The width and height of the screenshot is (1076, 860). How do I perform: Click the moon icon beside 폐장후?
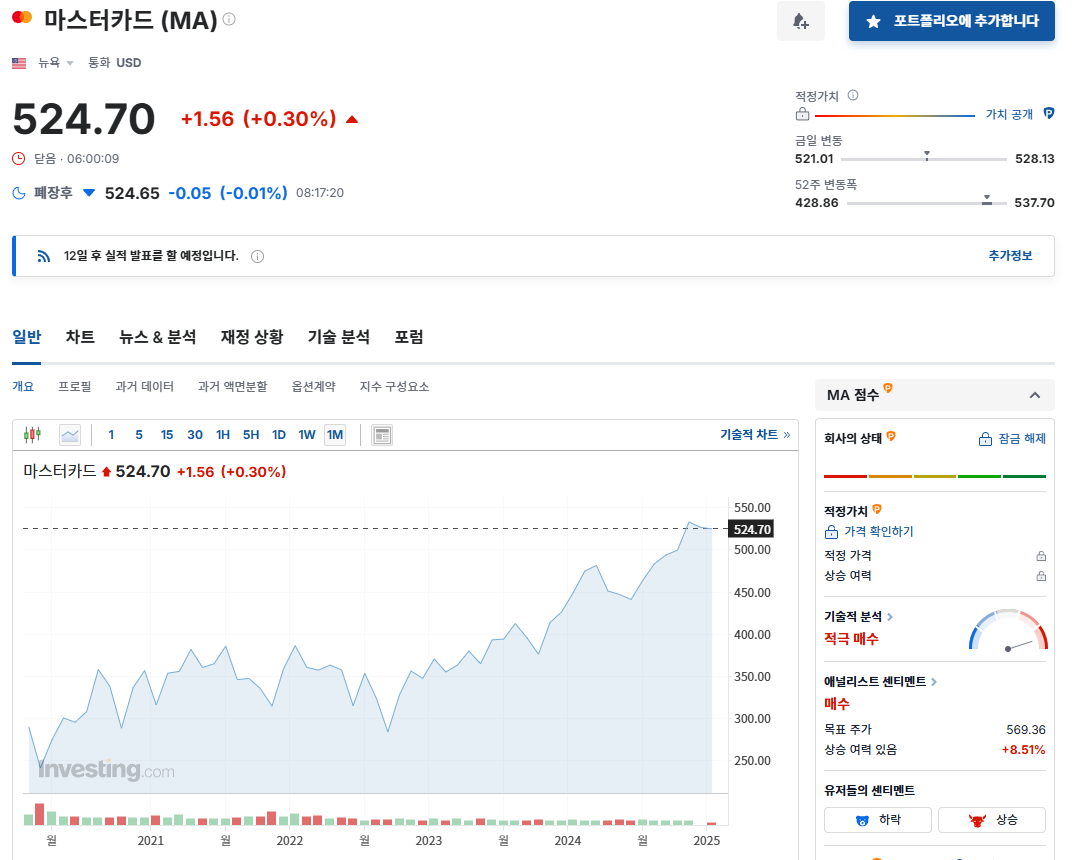19,193
